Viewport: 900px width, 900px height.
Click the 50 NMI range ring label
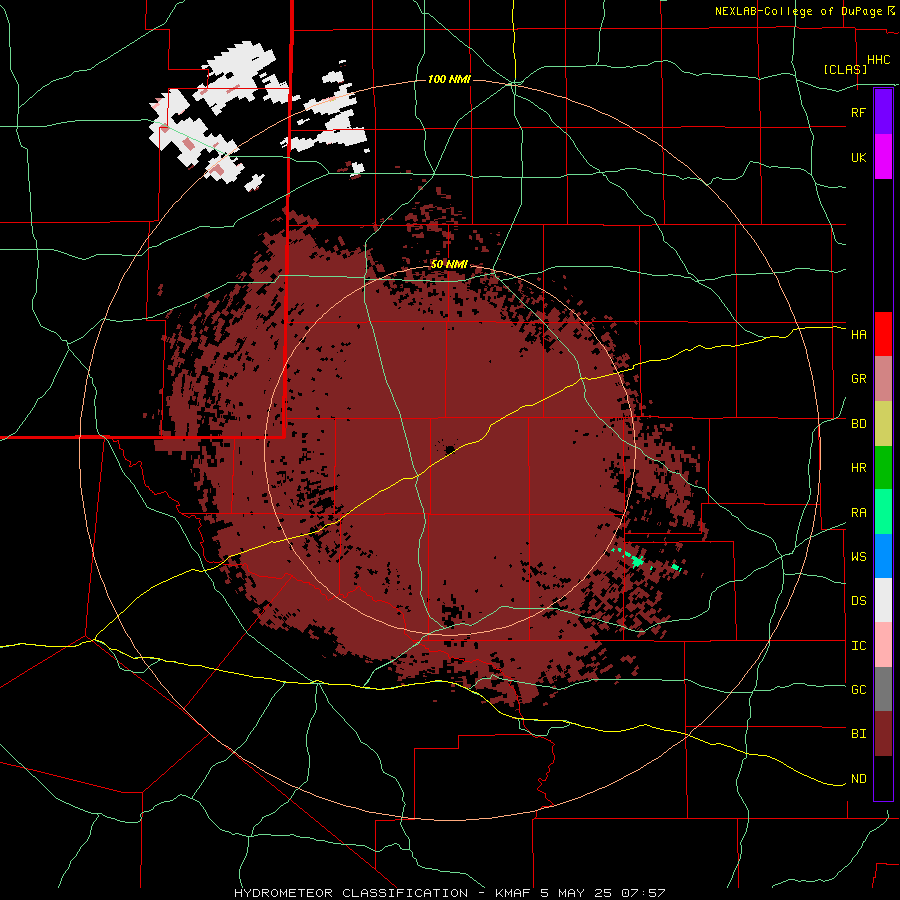(449, 265)
